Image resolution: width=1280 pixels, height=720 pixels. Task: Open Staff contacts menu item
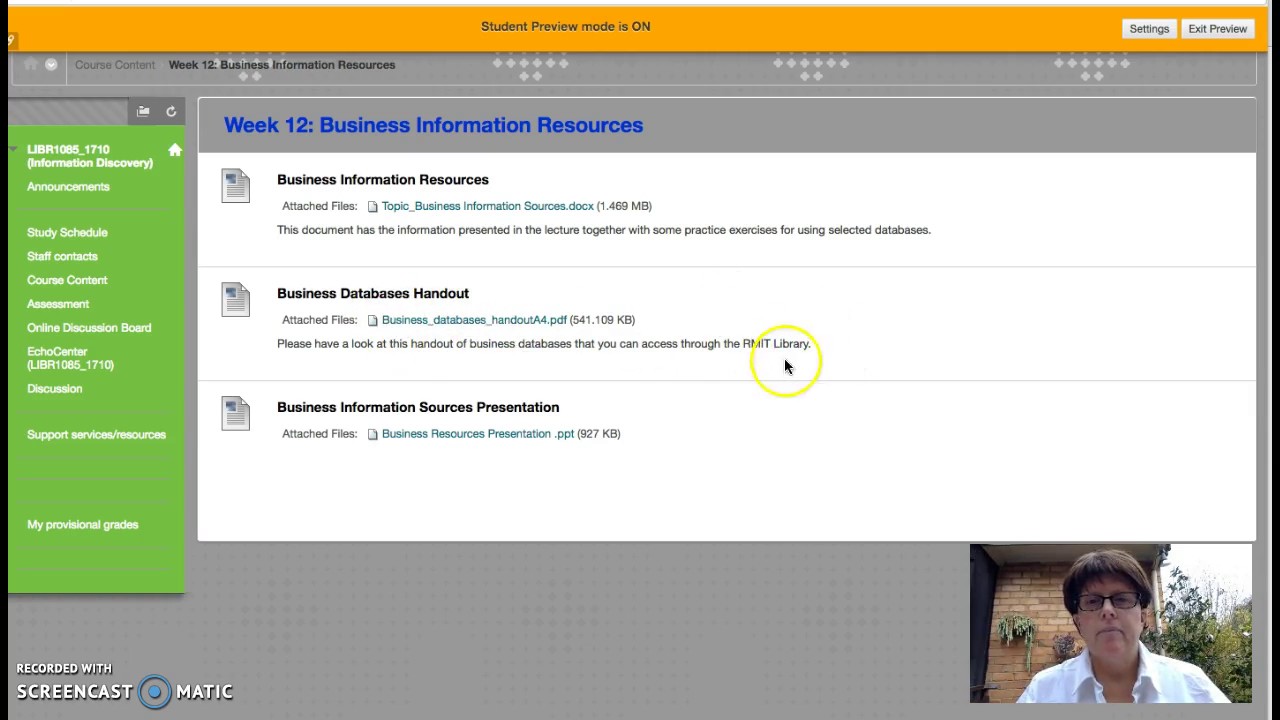tap(62, 257)
